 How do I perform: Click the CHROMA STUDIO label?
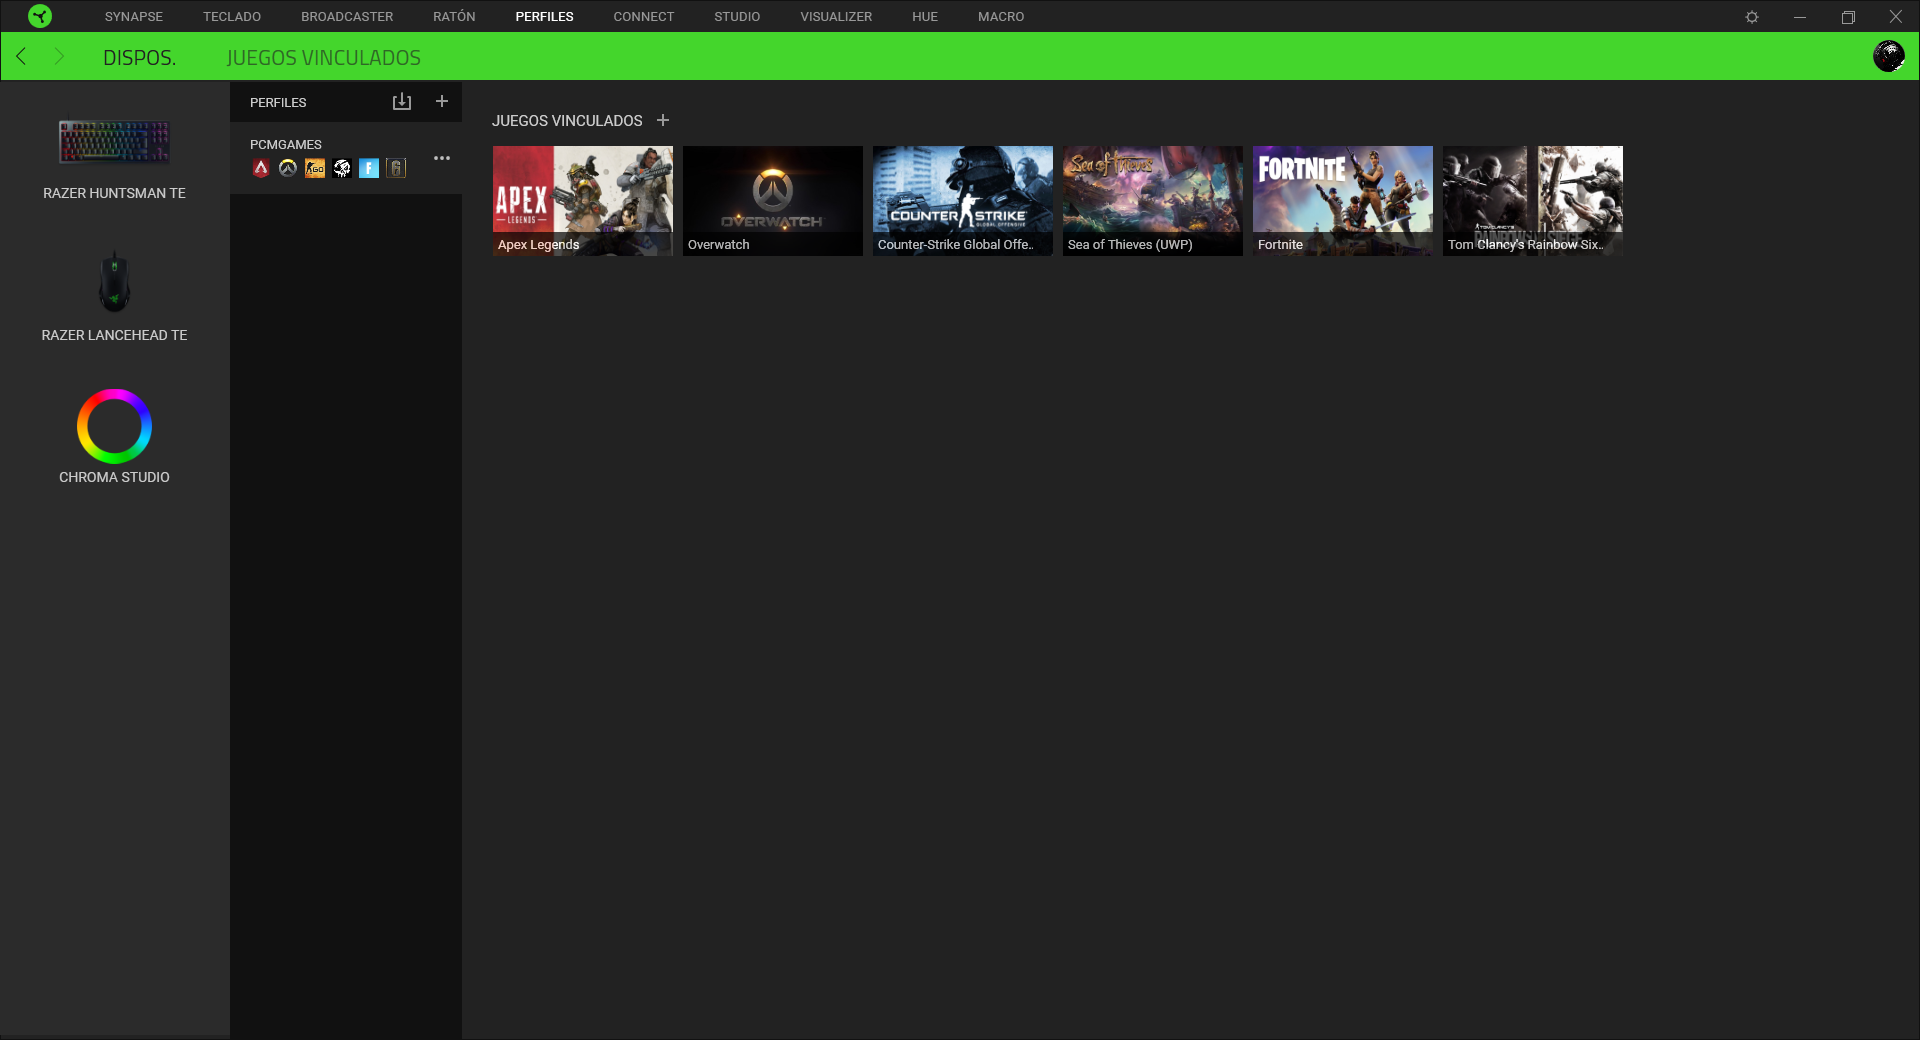[x=114, y=477]
